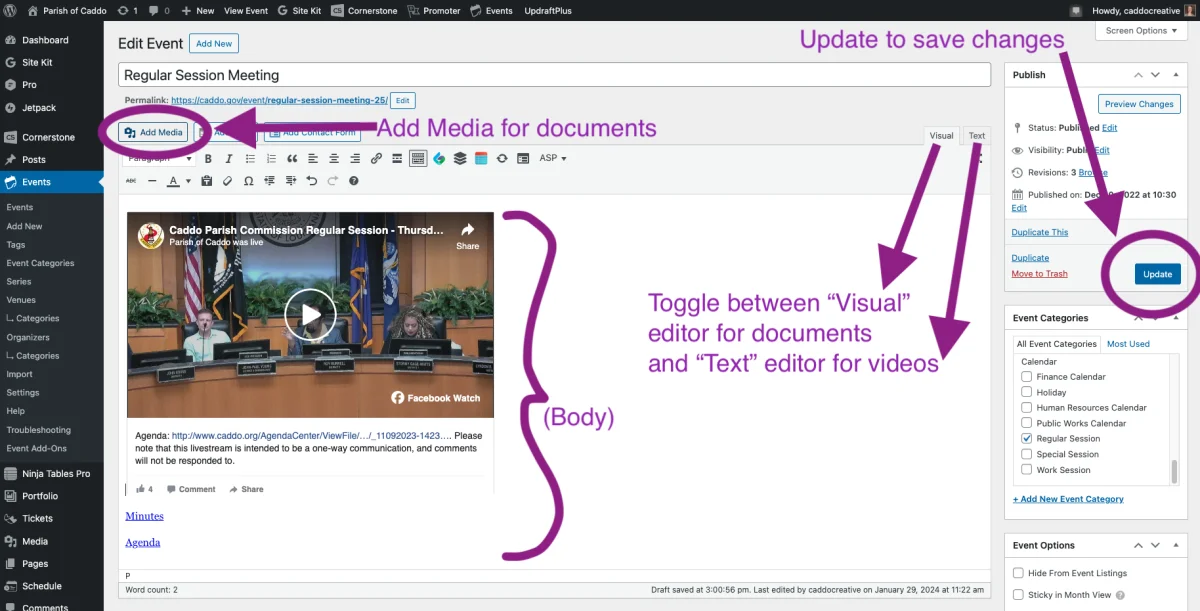Viewport: 1200px width, 611px height.
Task: Open the ASP shortcode dropdown
Action: pos(553,158)
